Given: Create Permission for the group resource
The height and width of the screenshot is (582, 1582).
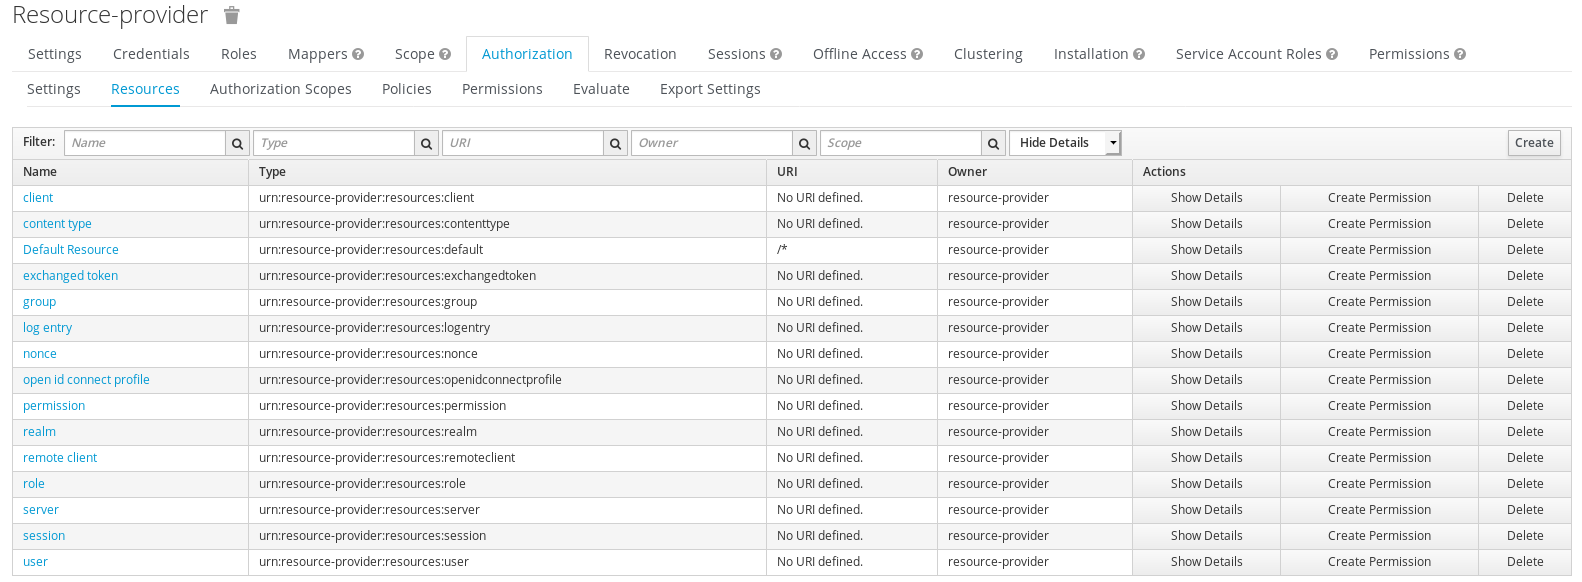Looking at the screenshot, I should click(1379, 302).
